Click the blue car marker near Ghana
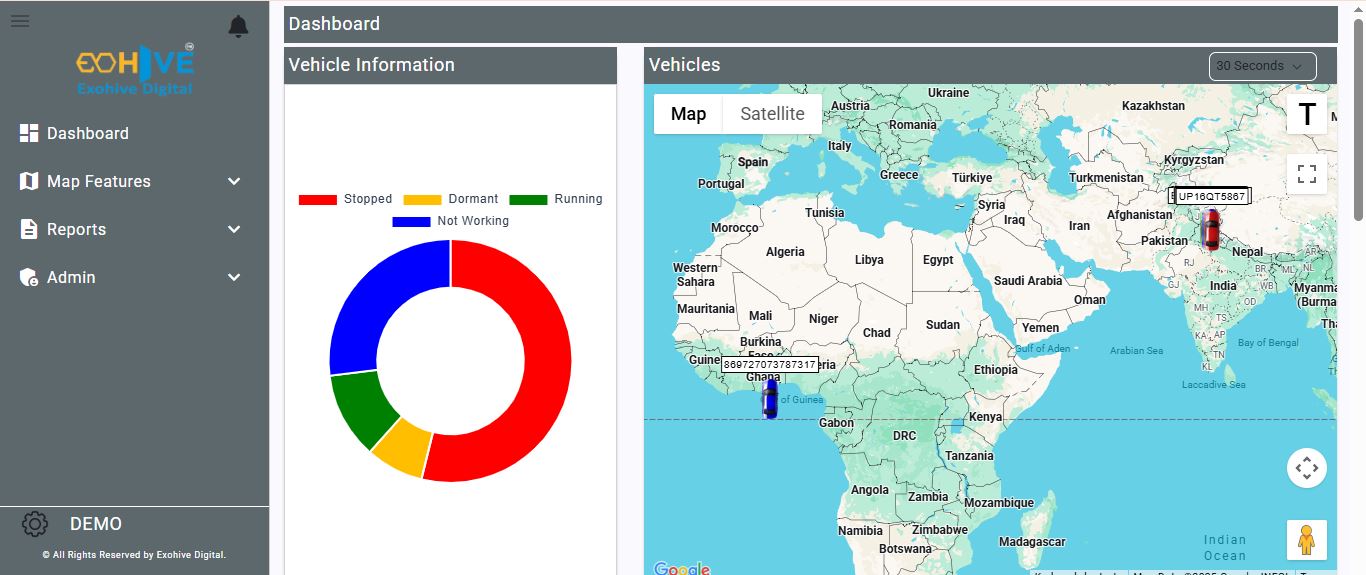1366x575 pixels. coord(769,398)
